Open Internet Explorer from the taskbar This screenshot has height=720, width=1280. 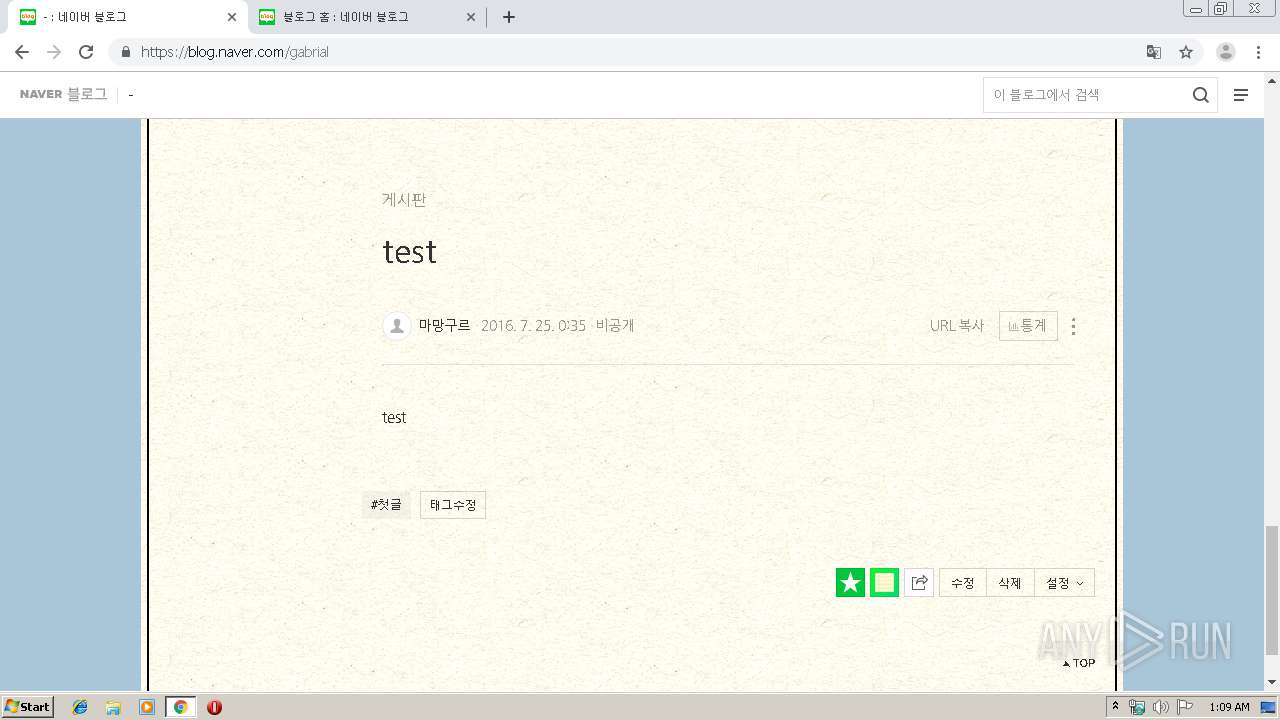click(x=80, y=707)
